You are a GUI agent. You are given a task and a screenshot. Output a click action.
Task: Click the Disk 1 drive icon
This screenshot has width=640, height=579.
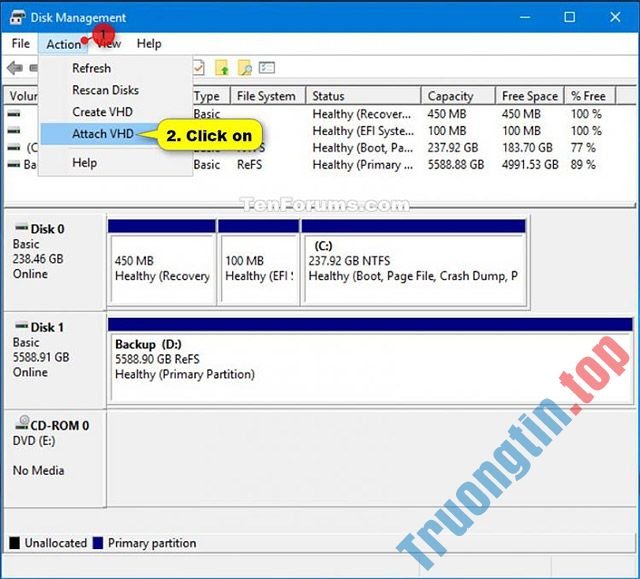[21, 326]
